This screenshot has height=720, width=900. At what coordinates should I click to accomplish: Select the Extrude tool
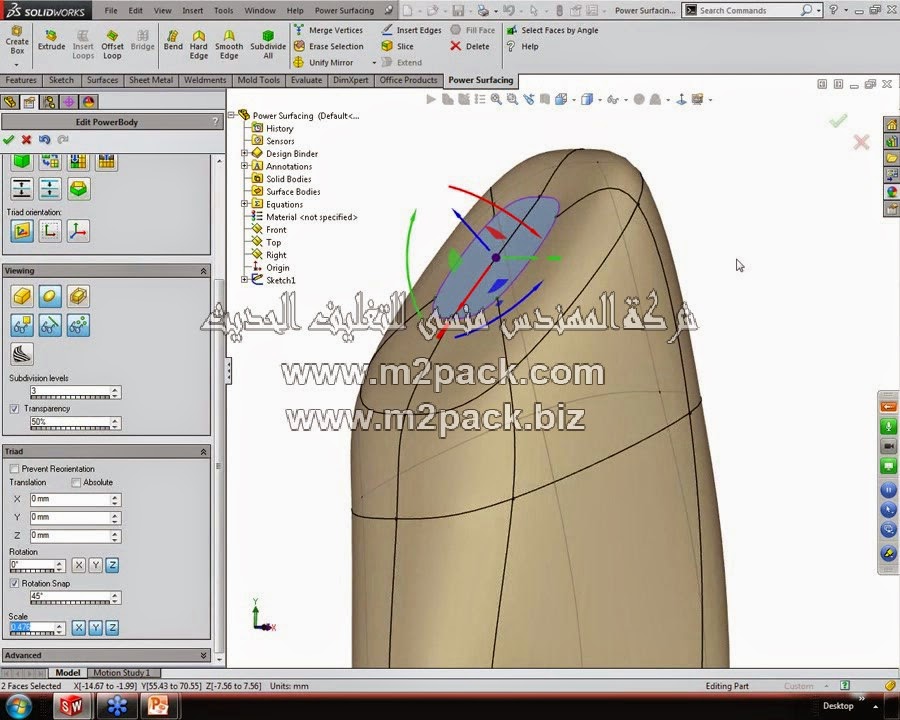51,41
